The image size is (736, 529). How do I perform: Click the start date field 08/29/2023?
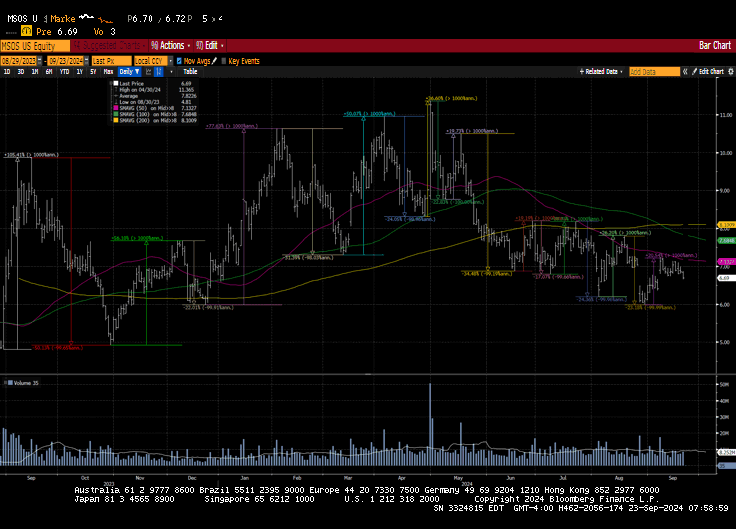[x=19, y=61]
